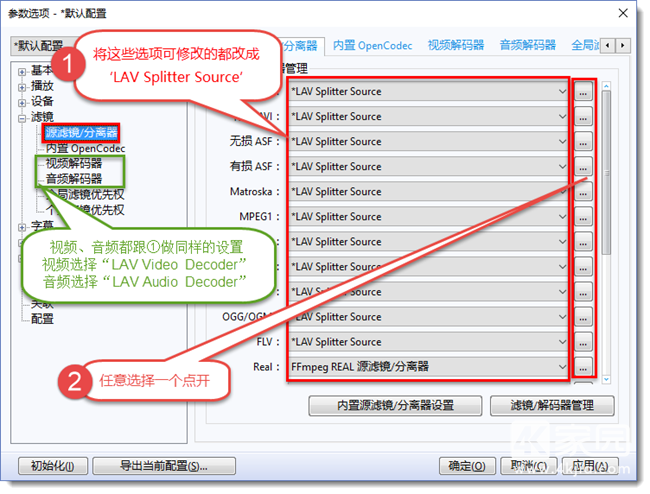Viewport: 650px width, 494px height.
Task: Expand the 播放 tree node
Action: [x=22, y=86]
